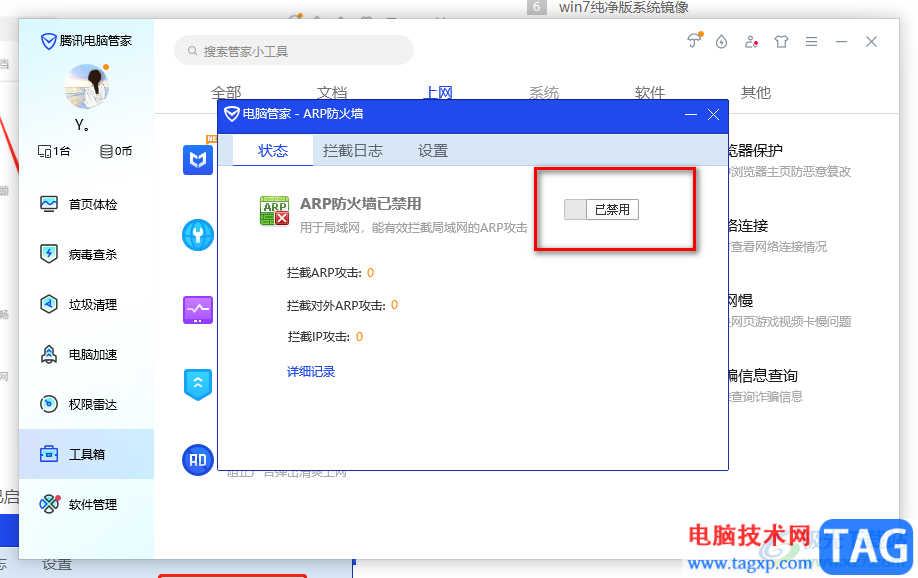Open the 详细记录 link
This screenshot has width=918, height=578.
311,372
